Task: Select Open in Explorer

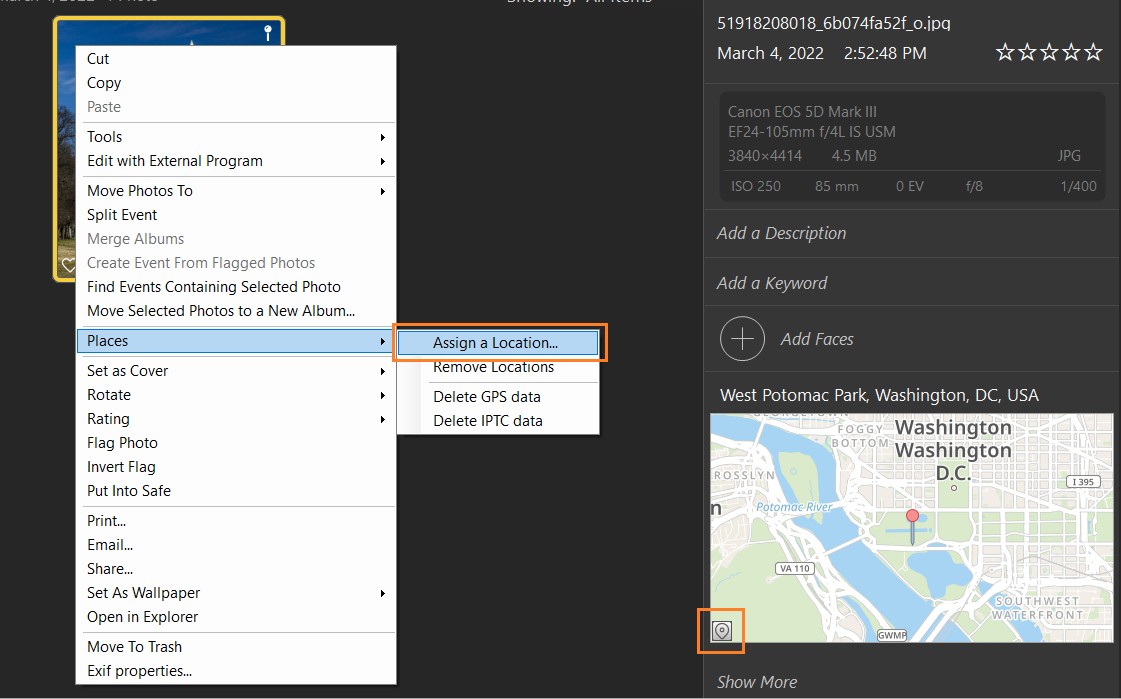Action: 236,617
